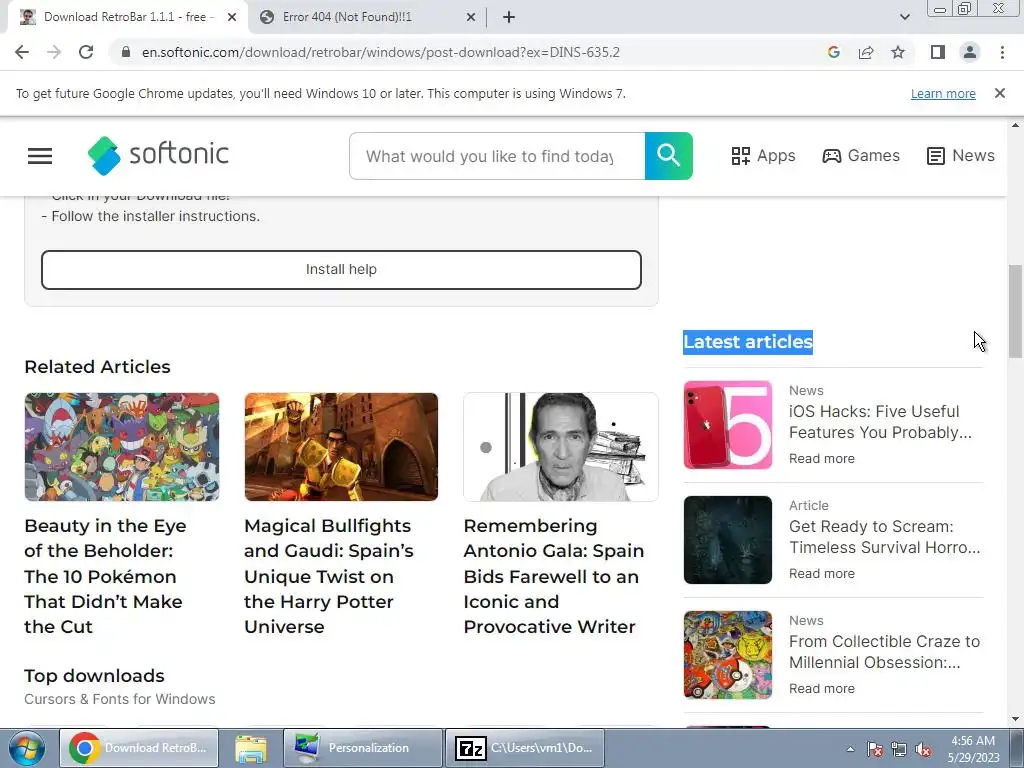The width and height of the screenshot is (1024, 768).
Task: Submit search with magnifier button
Action: coord(669,156)
